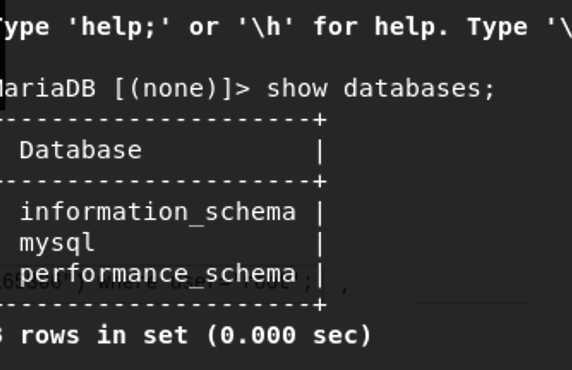Click the '>' prompt symbol
The height and width of the screenshot is (370, 572).
[x=242, y=89]
